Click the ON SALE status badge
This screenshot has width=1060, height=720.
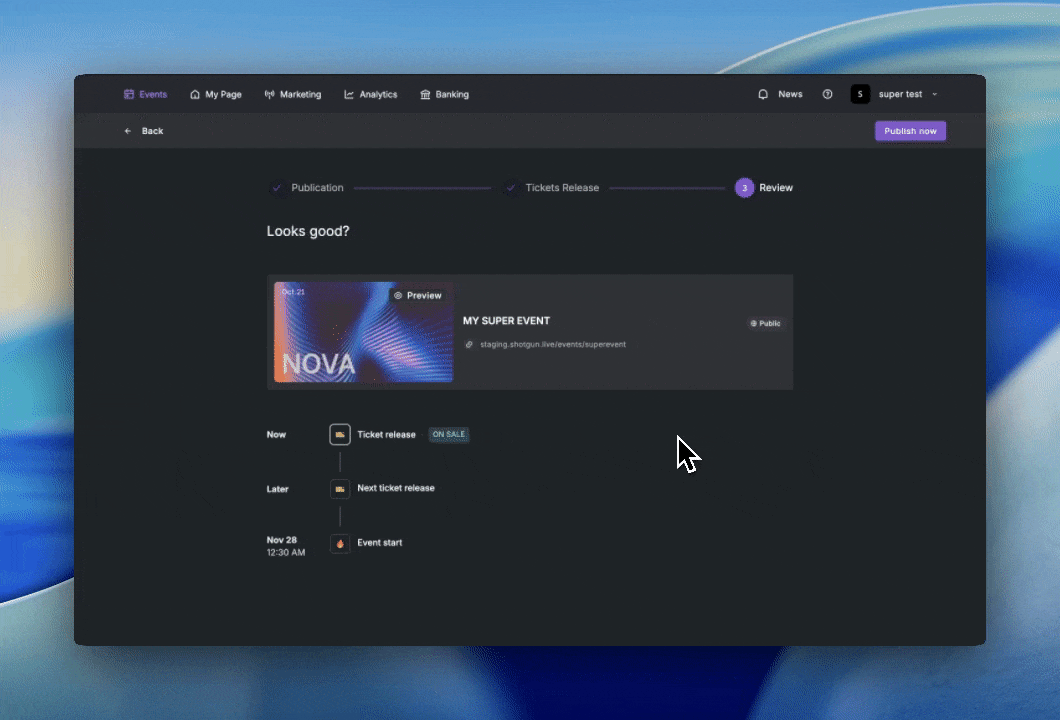(x=449, y=435)
